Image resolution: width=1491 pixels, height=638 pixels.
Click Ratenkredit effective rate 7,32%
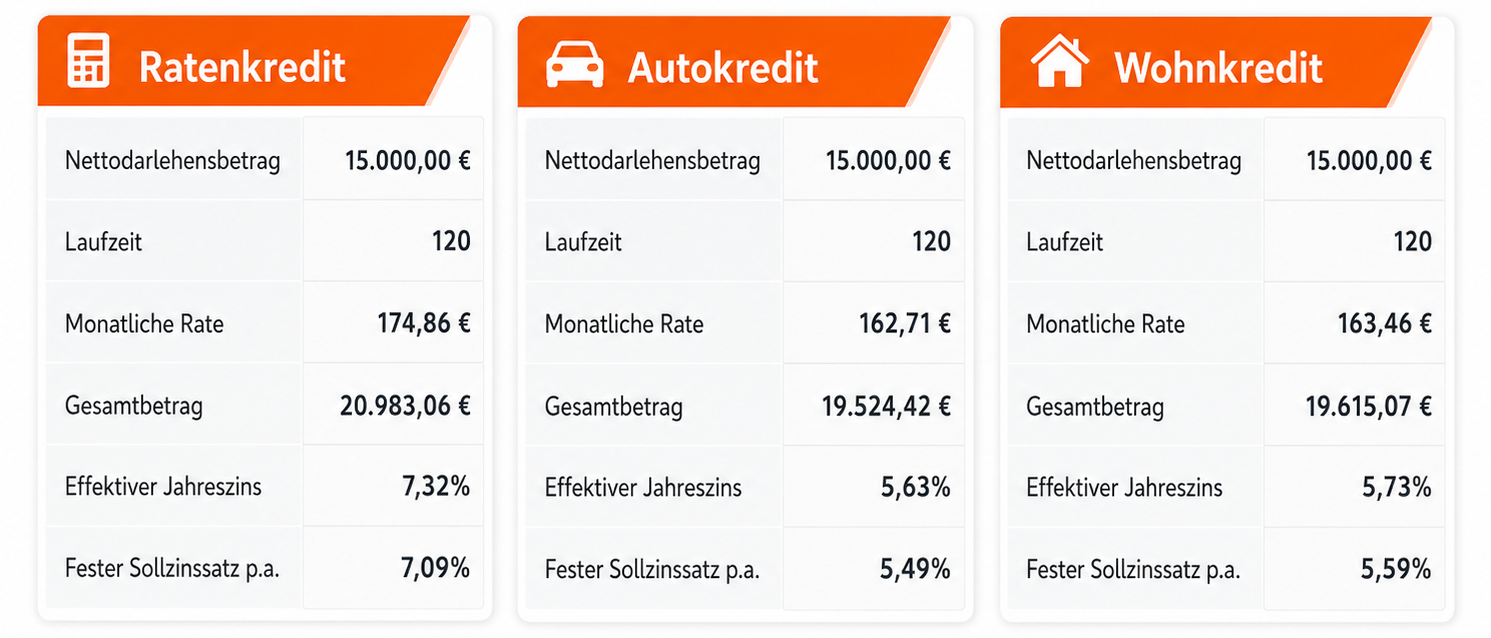click(435, 487)
